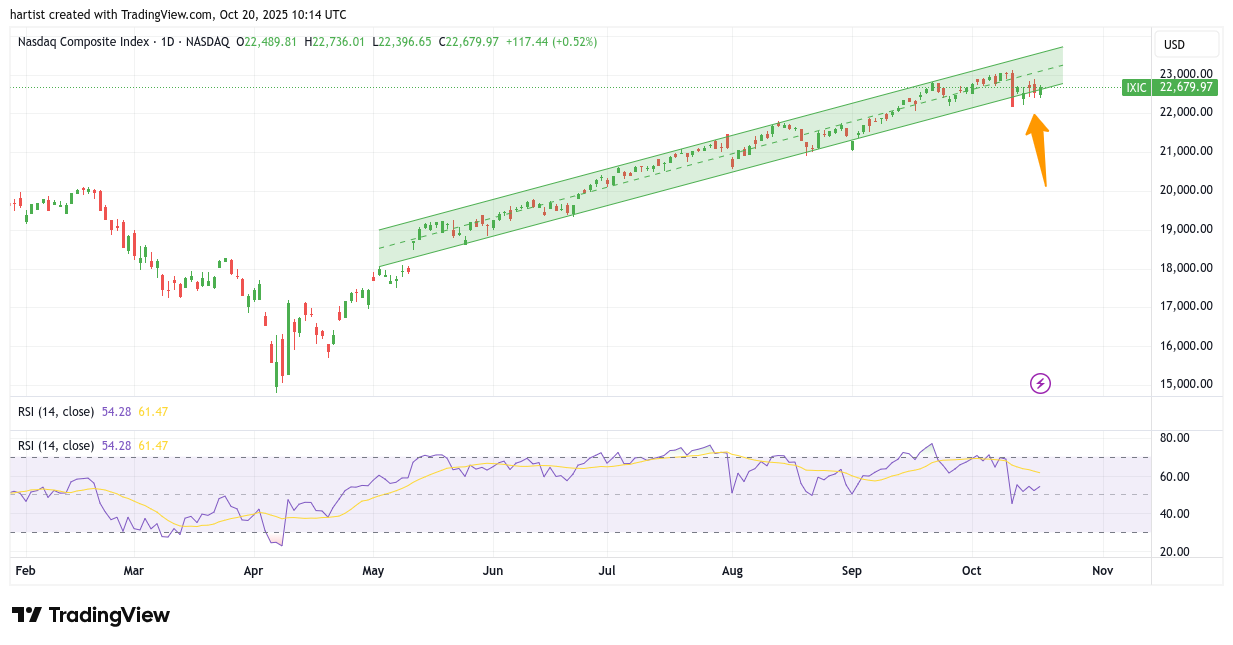Click the Nov label on time axis
This screenshot has height=645, width=1233.
coord(1102,571)
